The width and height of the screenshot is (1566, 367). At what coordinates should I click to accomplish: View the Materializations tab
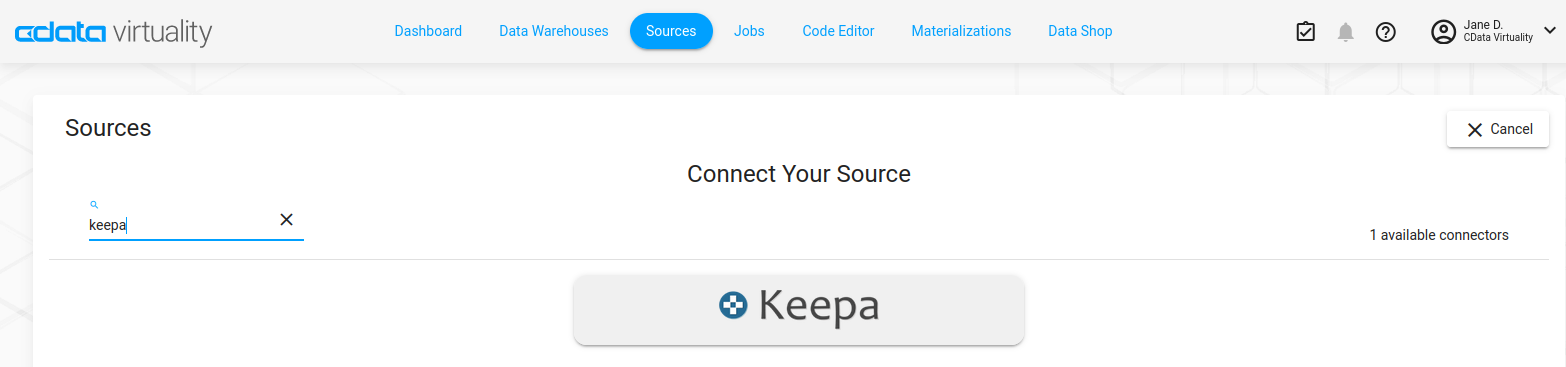click(961, 31)
